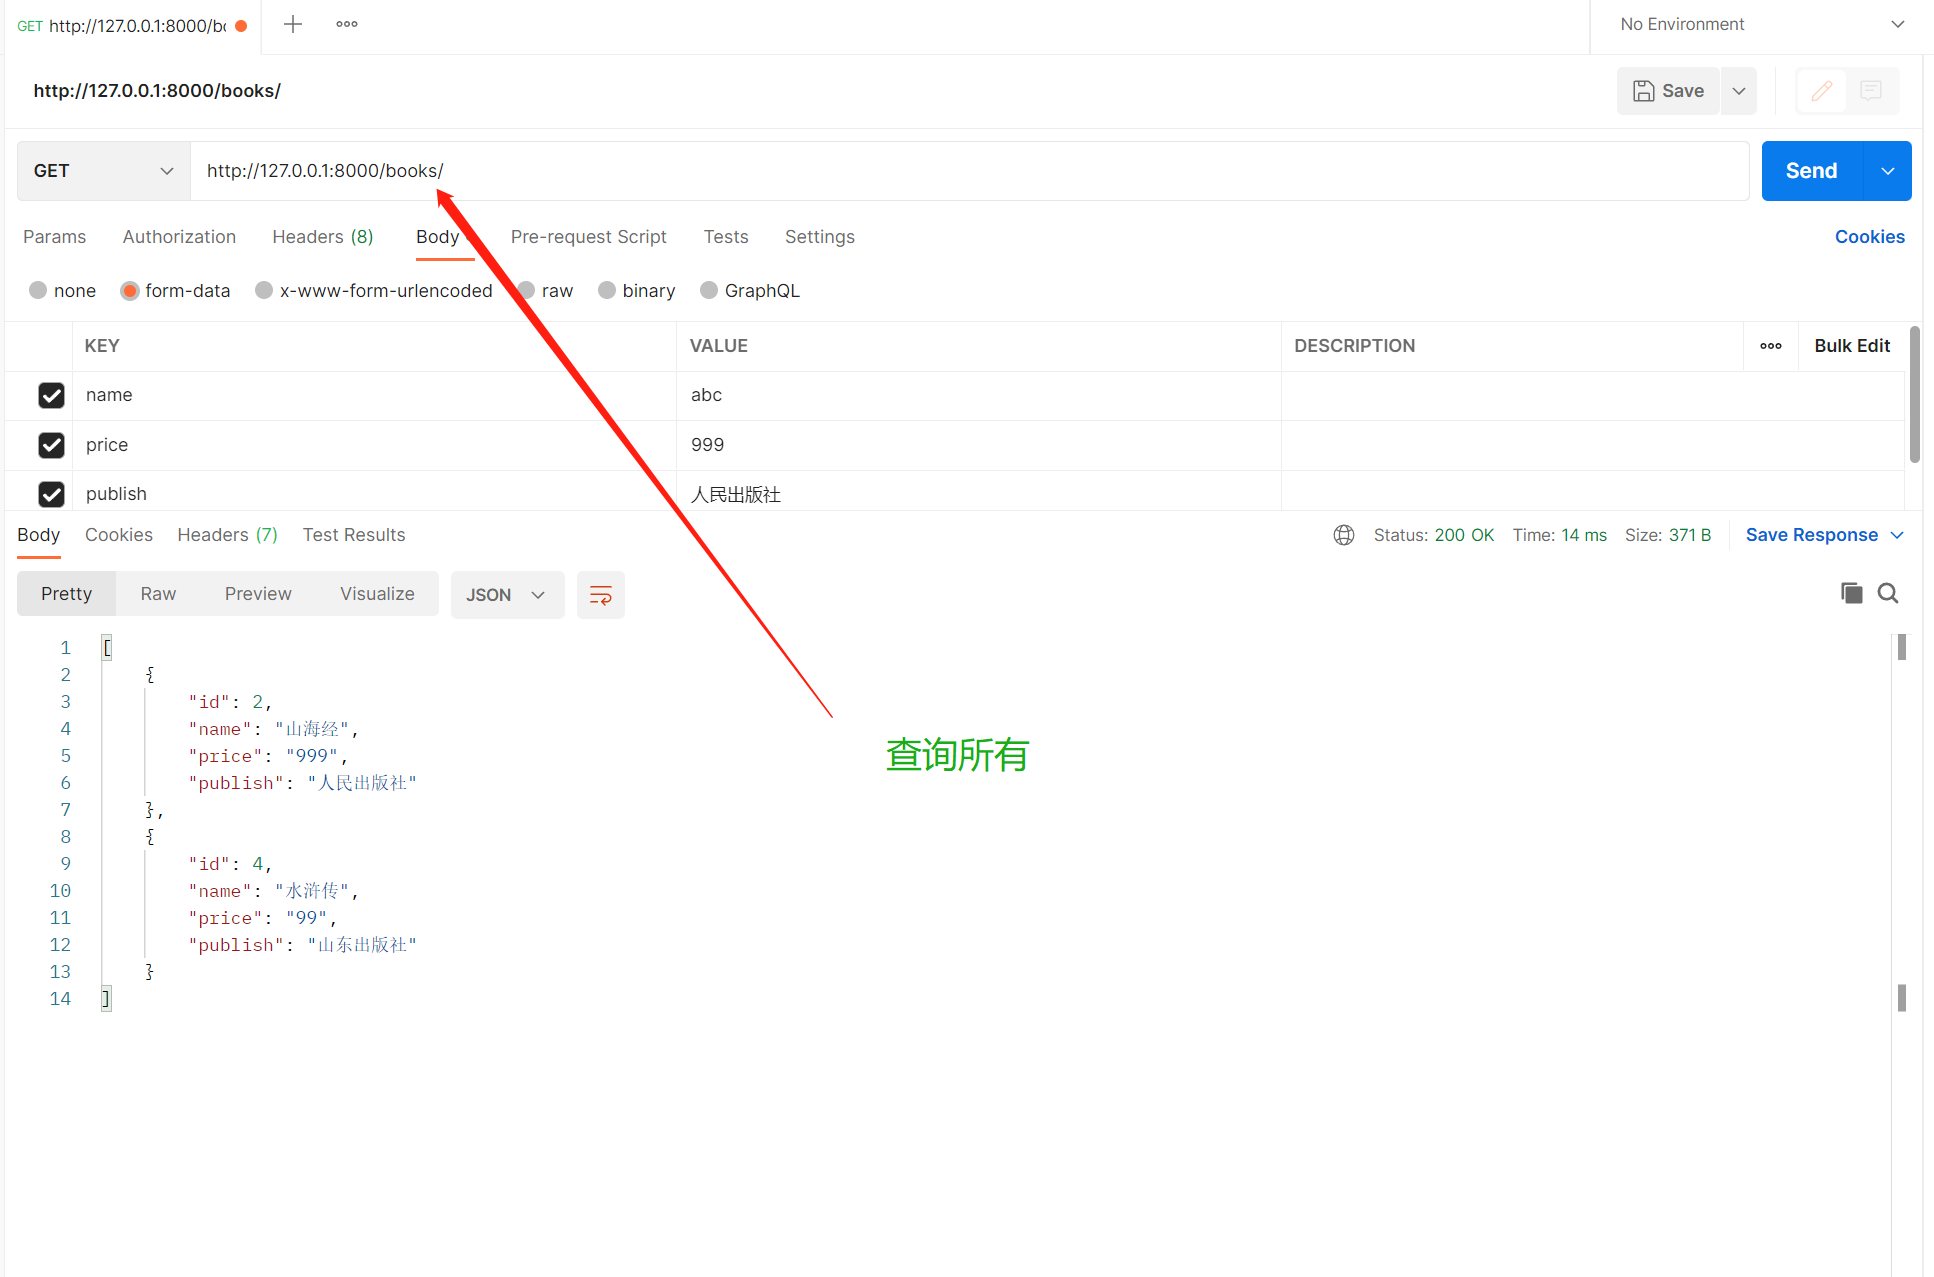Click the Cookies link
Image resolution: width=1934 pixels, height=1277 pixels.
pyautogui.click(x=1869, y=237)
